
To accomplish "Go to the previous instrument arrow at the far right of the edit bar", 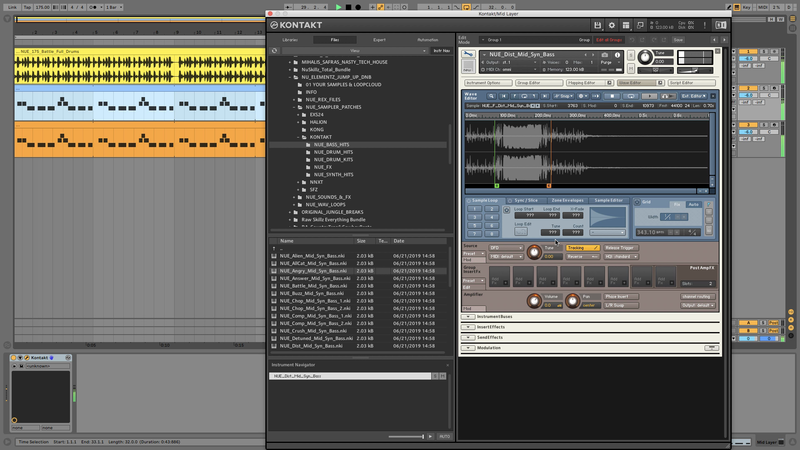I will pos(714,40).
